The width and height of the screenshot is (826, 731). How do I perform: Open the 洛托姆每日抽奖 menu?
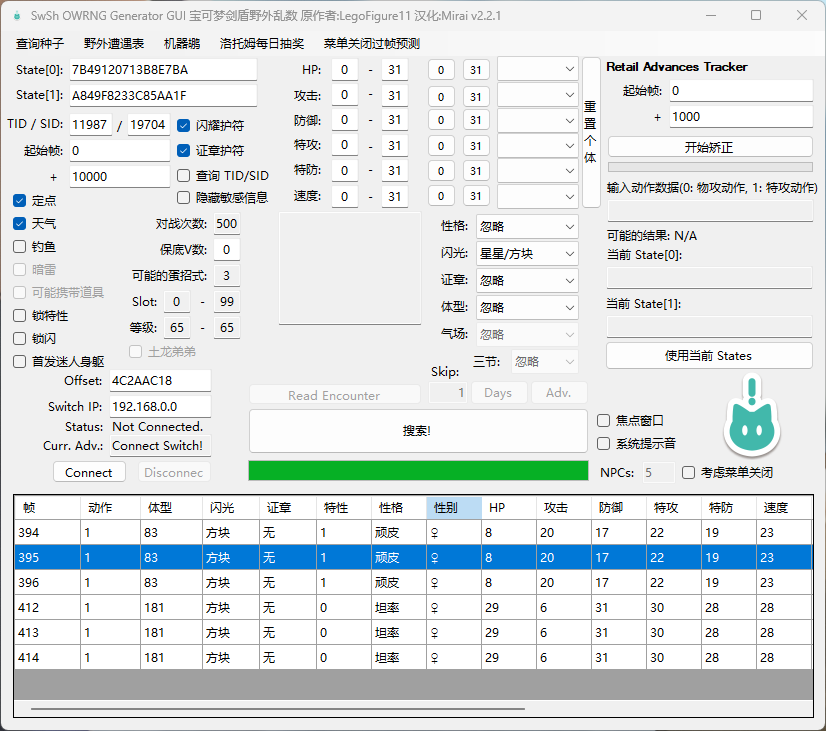(x=262, y=44)
